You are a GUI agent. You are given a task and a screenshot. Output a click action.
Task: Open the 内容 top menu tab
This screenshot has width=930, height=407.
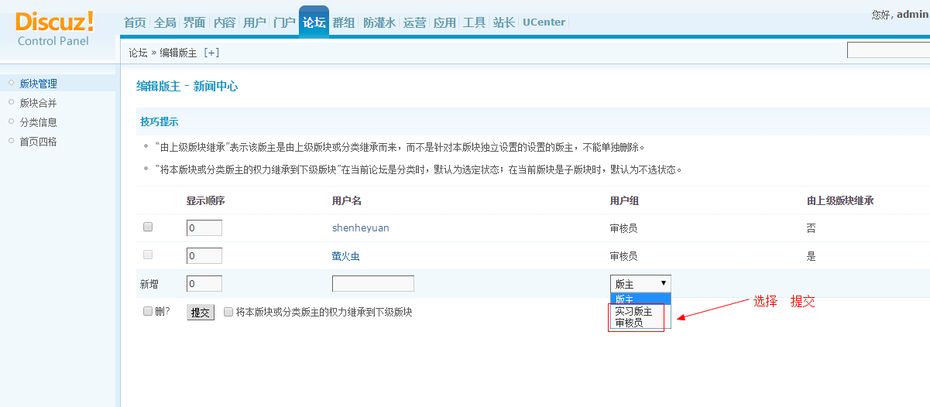tap(225, 23)
